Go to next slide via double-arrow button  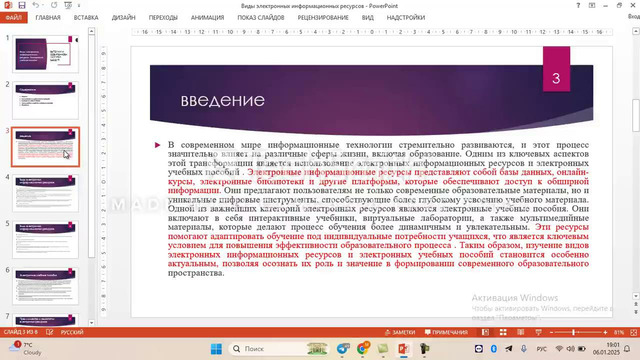click(x=636, y=312)
